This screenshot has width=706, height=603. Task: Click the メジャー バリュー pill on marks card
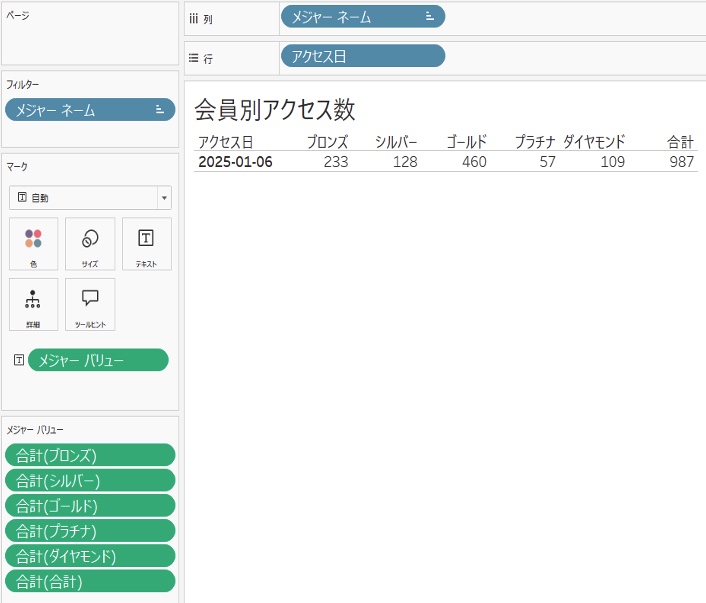coord(98,360)
